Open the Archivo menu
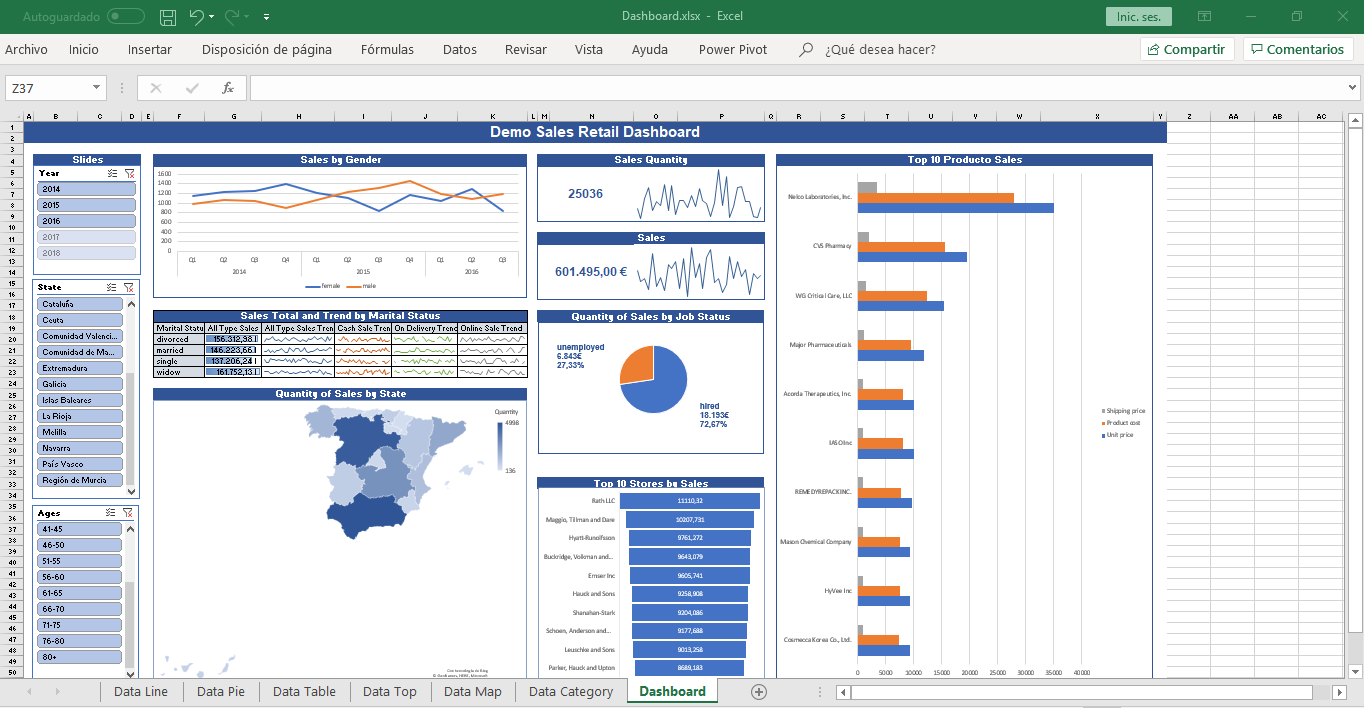Image resolution: width=1364 pixels, height=708 pixels. pos(26,50)
